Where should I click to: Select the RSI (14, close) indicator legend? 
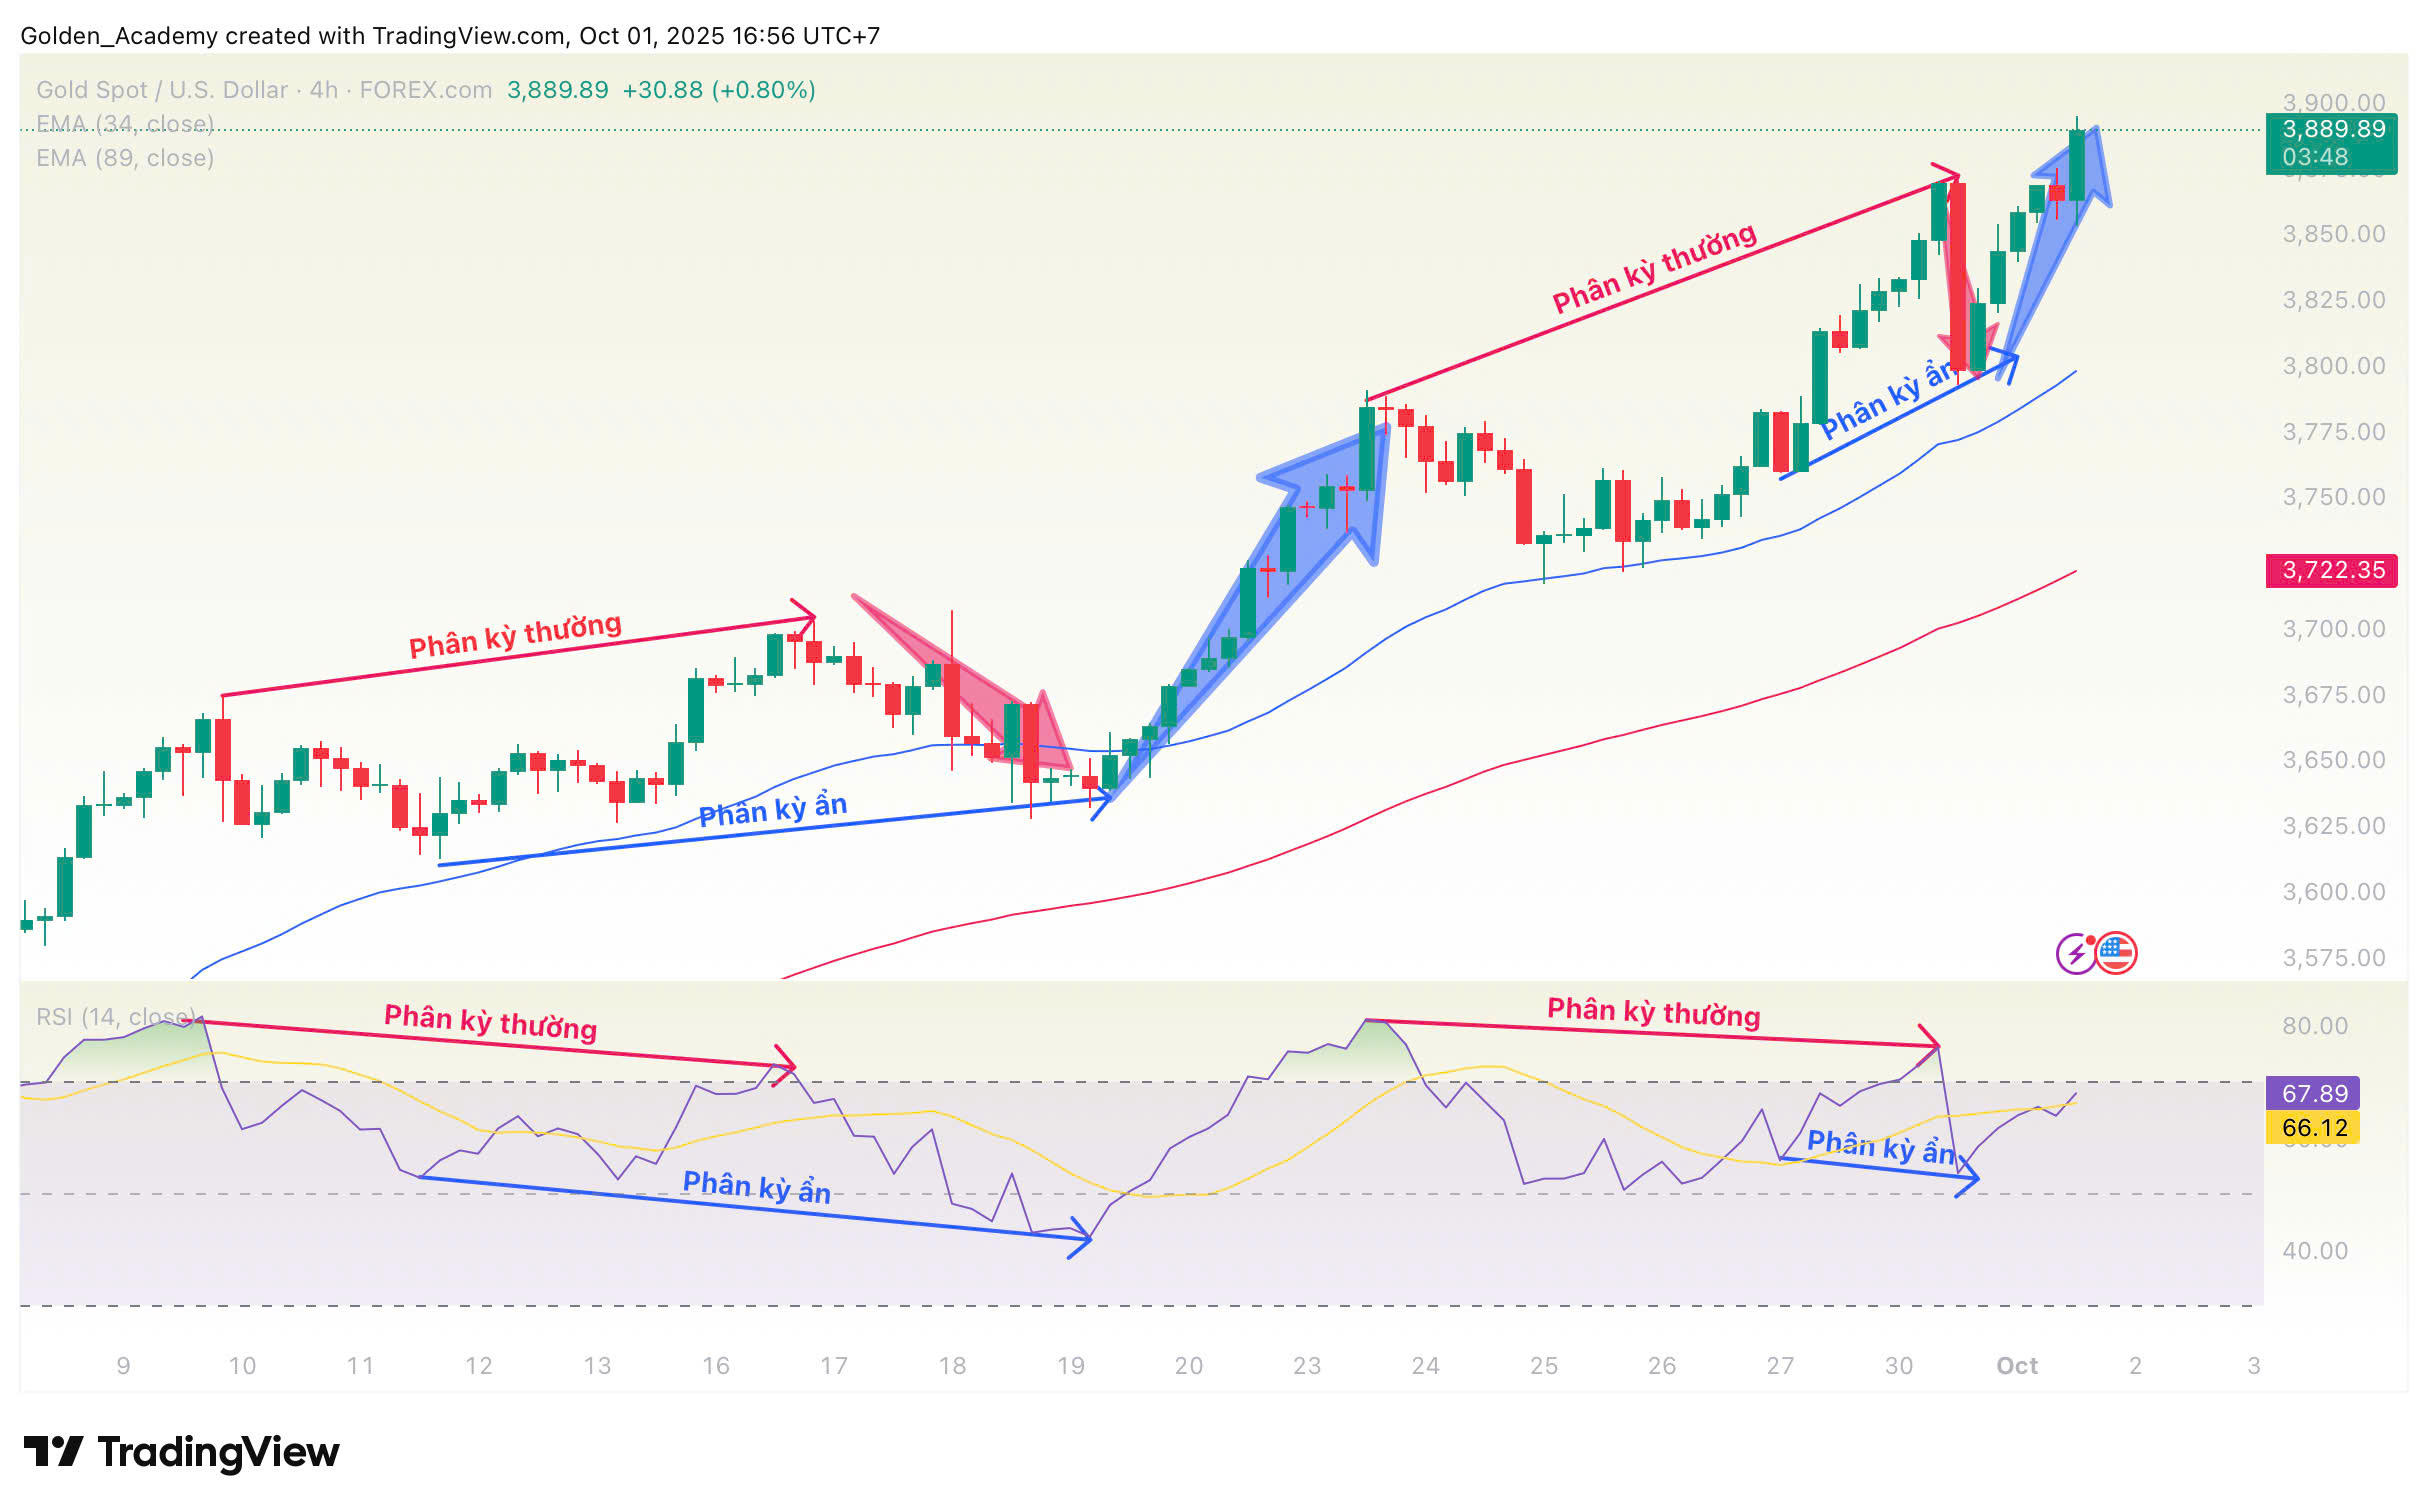(112, 1017)
